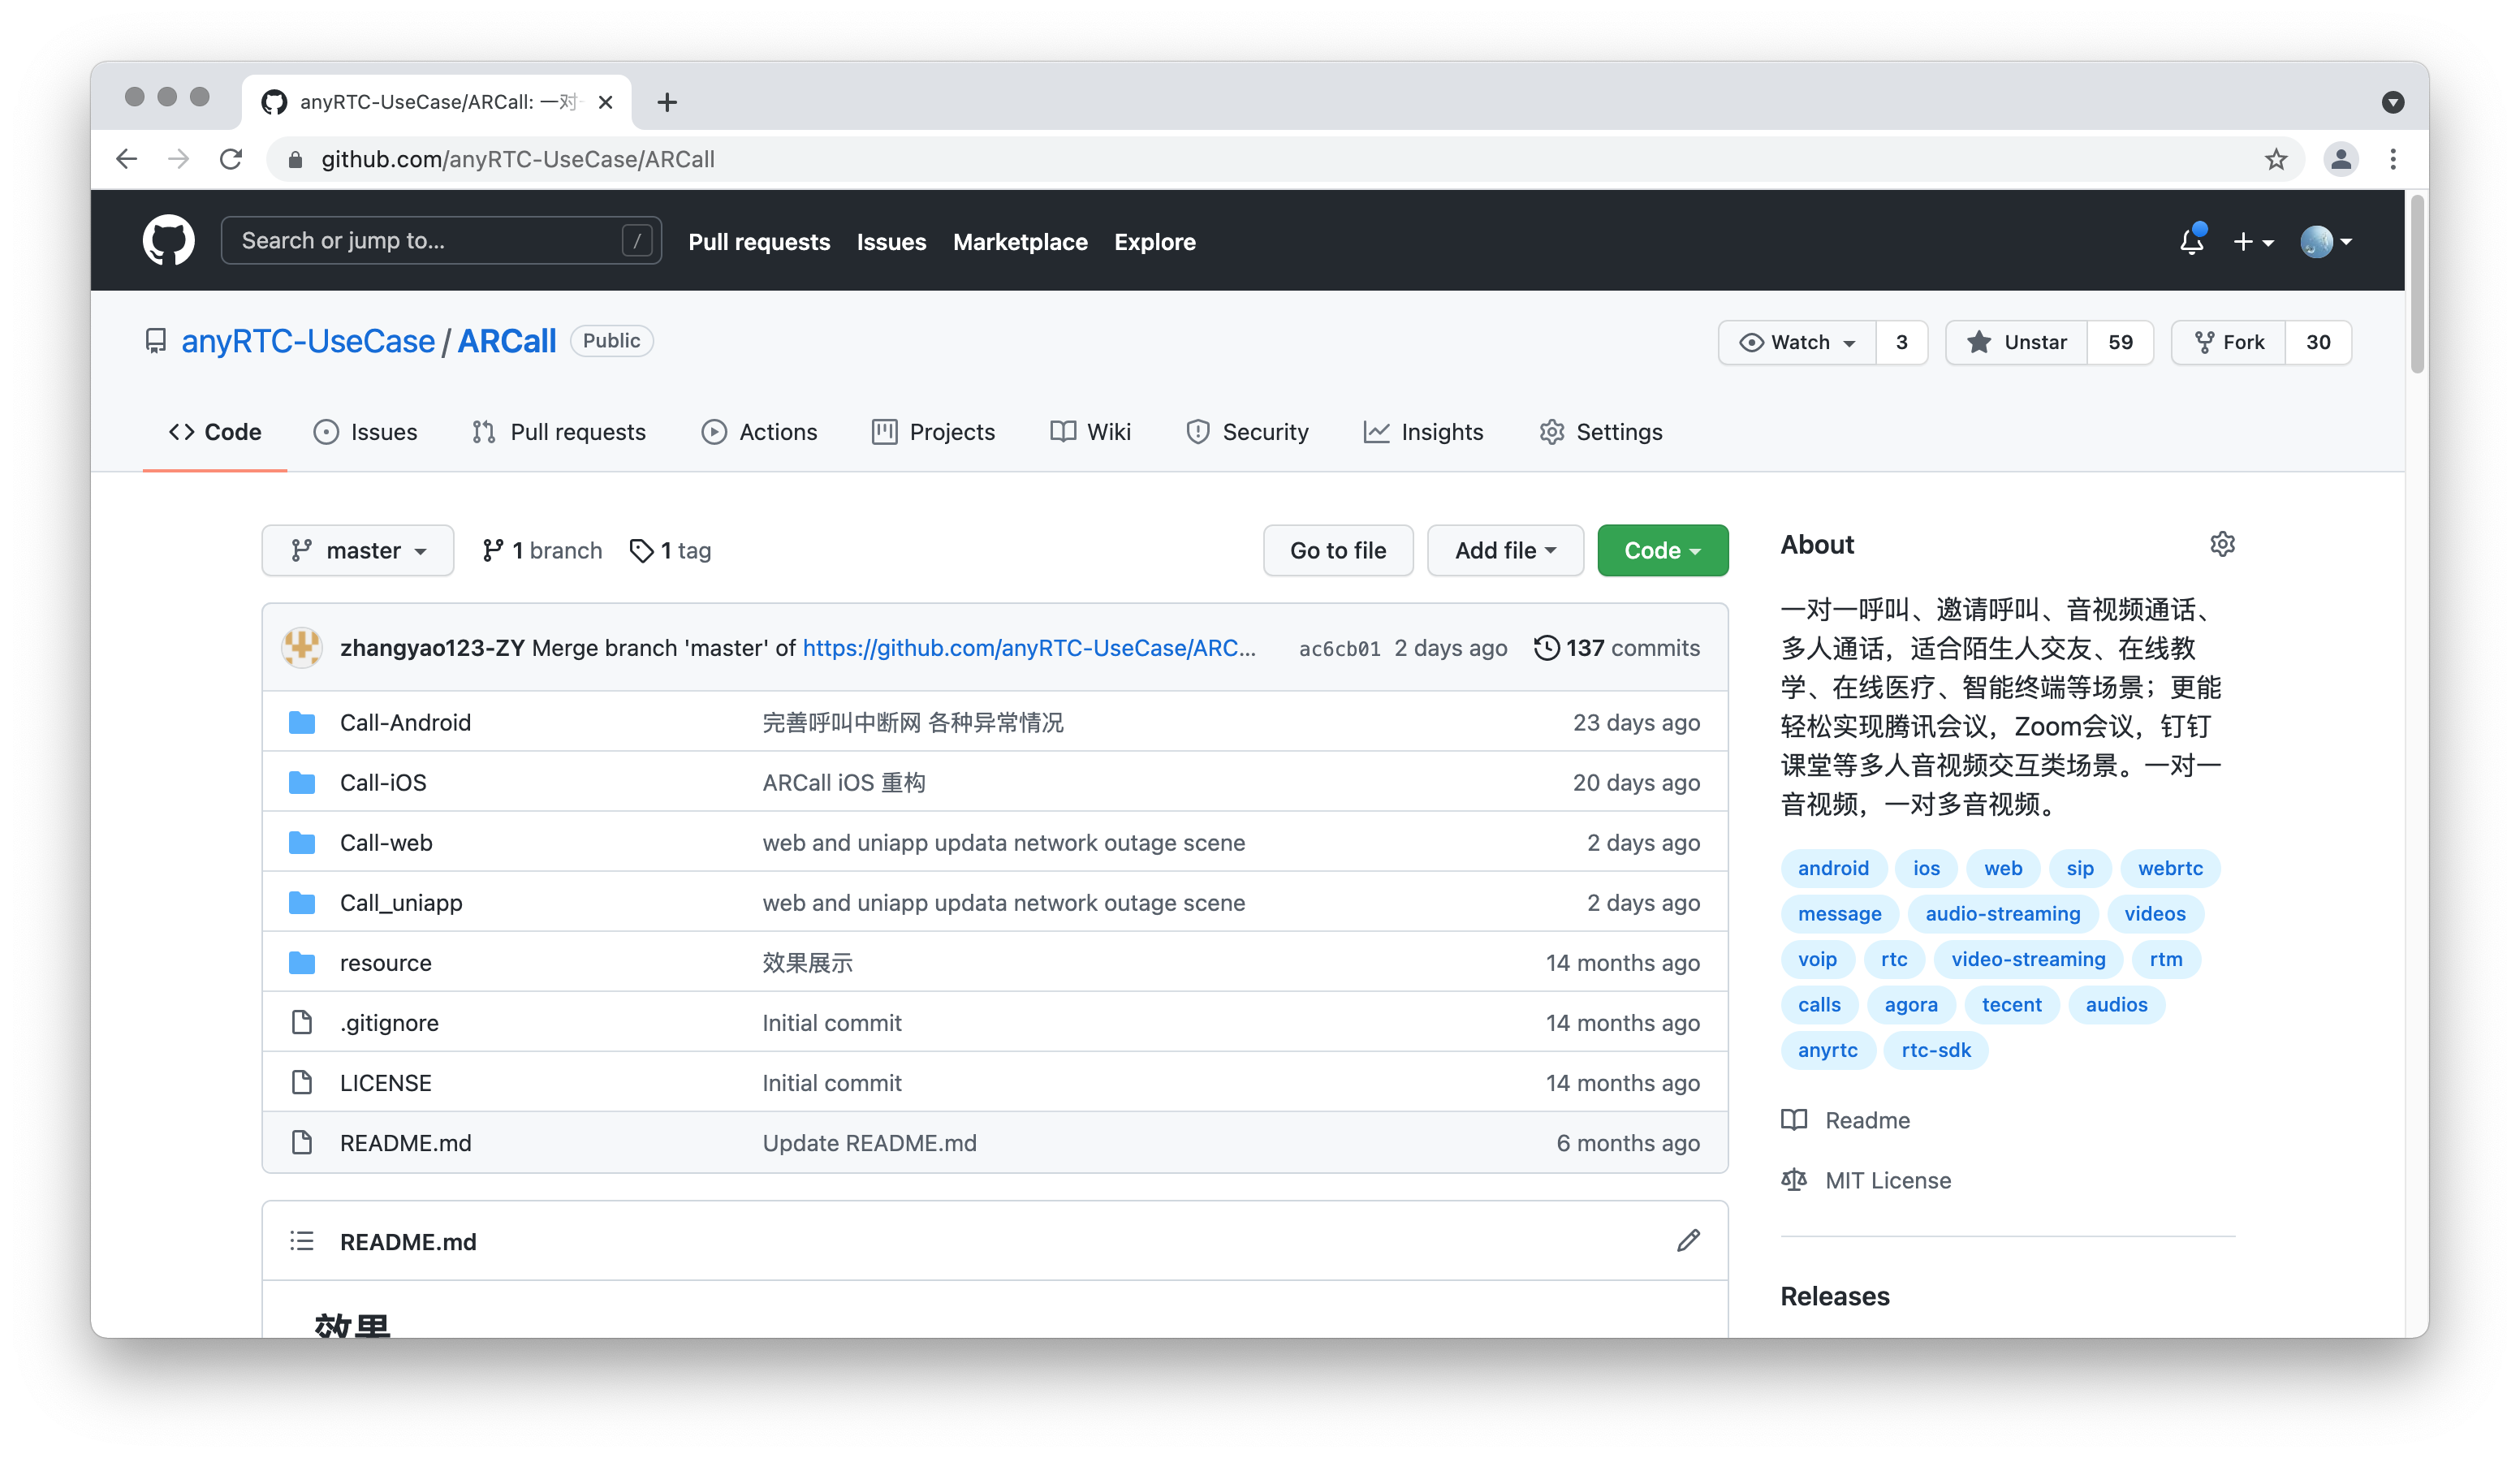Edit README.md using the pencil icon

pos(1688,1240)
